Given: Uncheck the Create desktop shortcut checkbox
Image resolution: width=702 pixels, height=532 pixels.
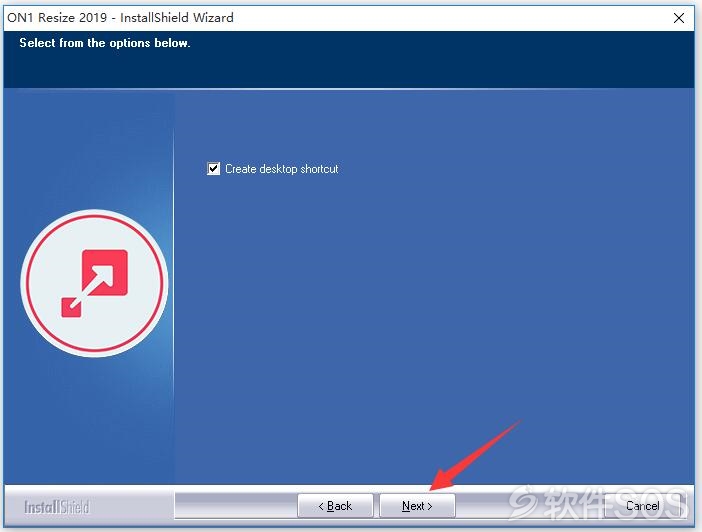Looking at the screenshot, I should (x=214, y=169).
